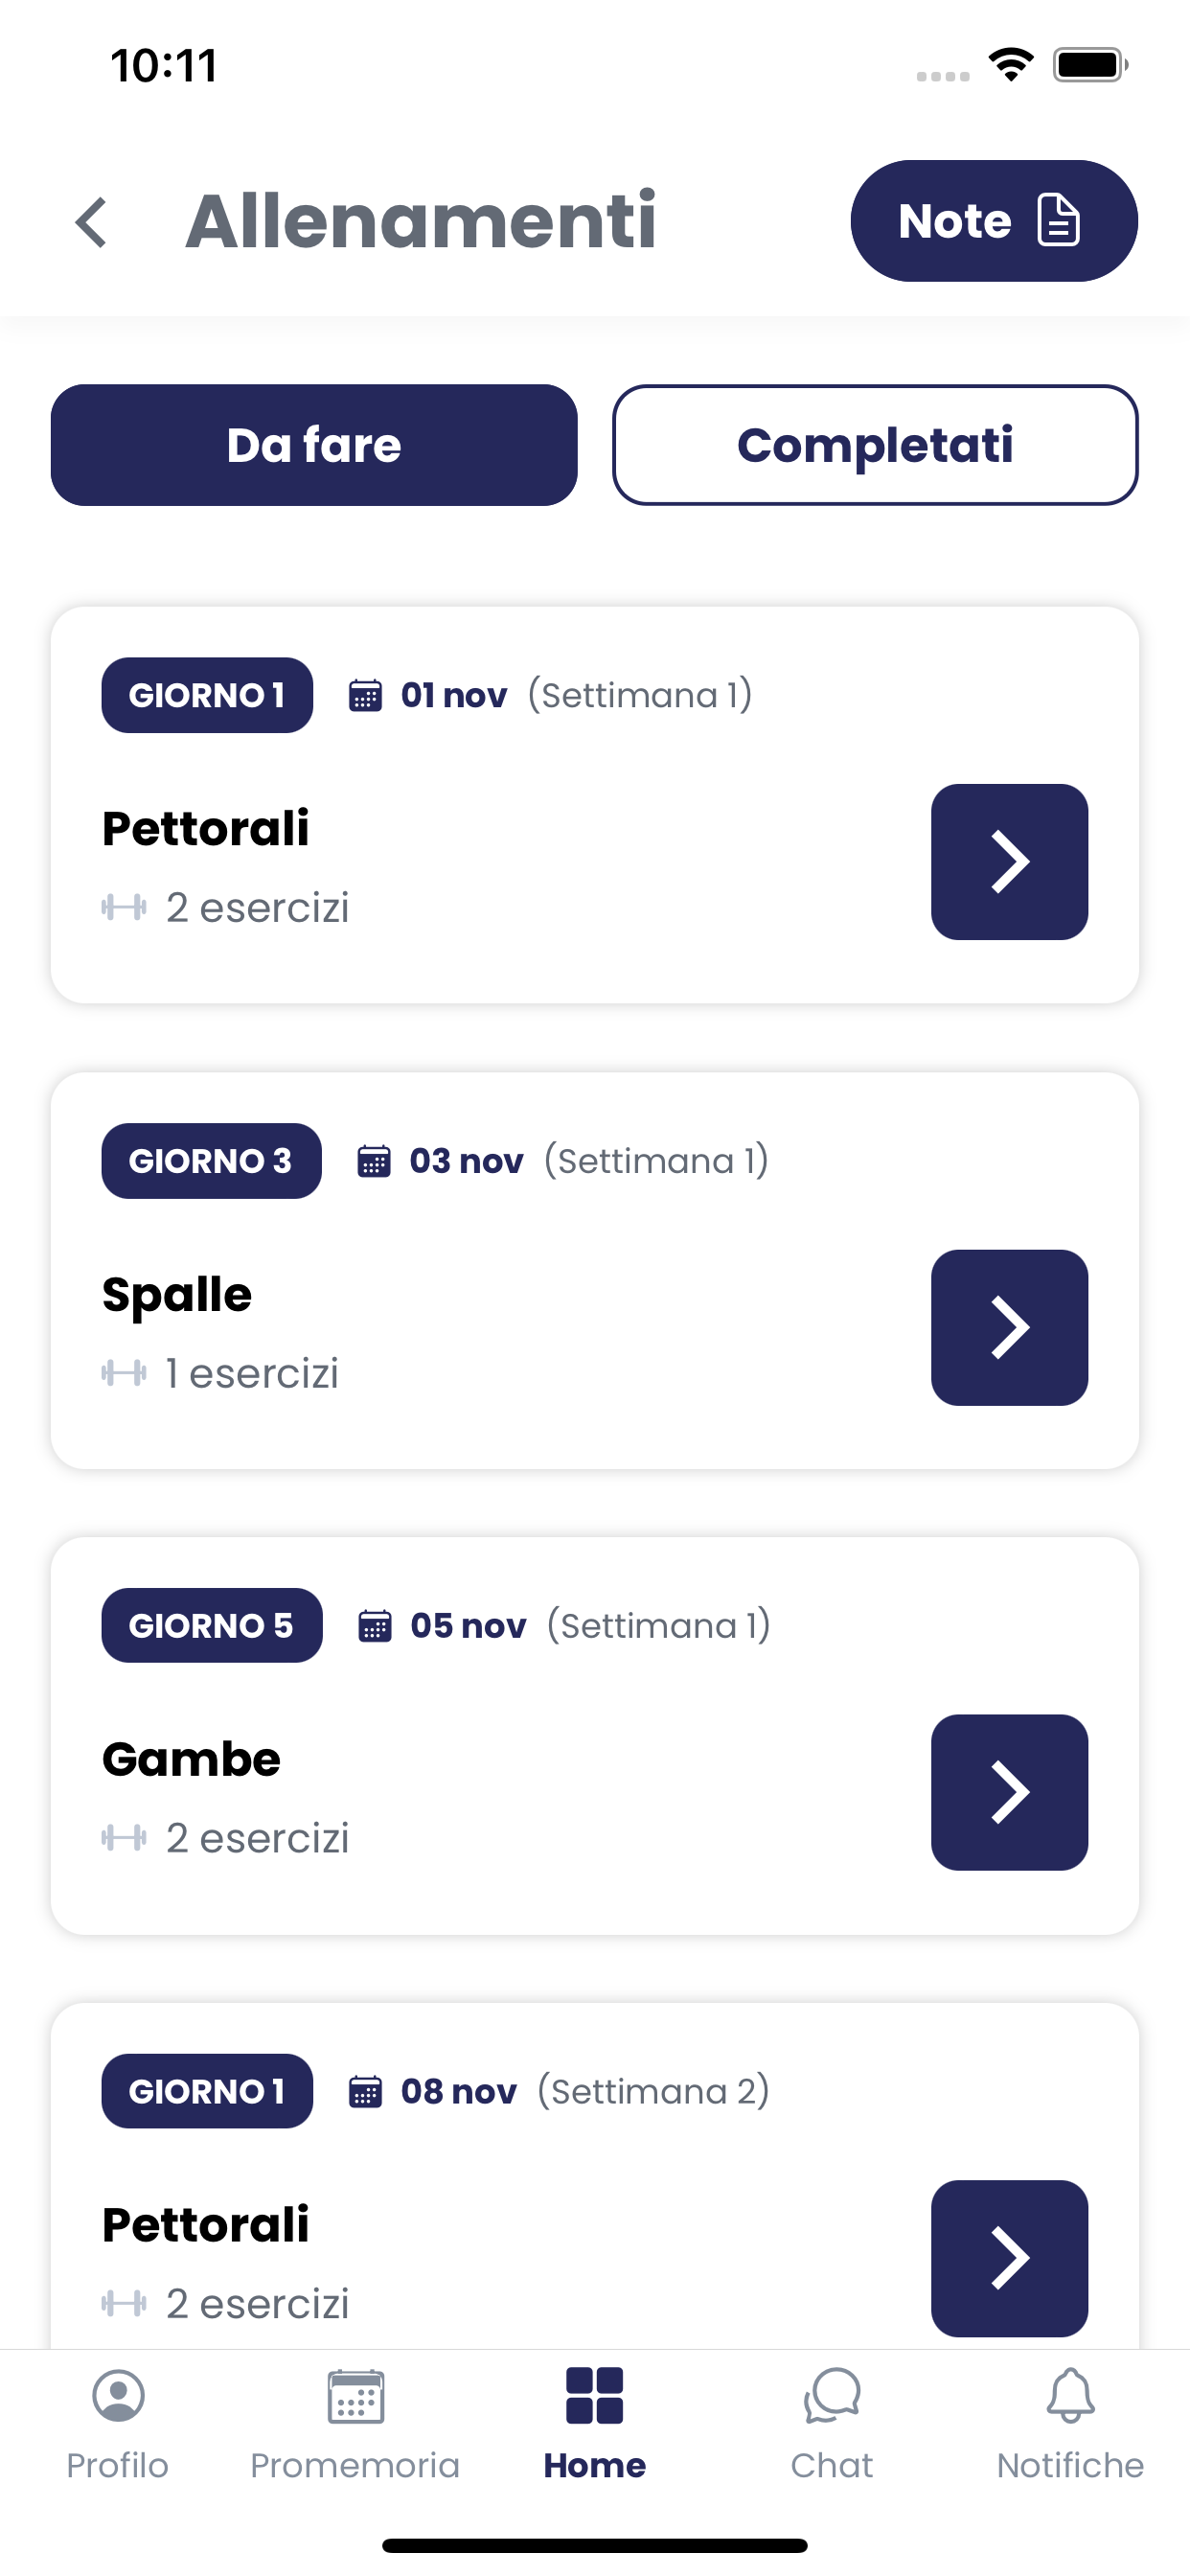Open the Note document button

994,221
